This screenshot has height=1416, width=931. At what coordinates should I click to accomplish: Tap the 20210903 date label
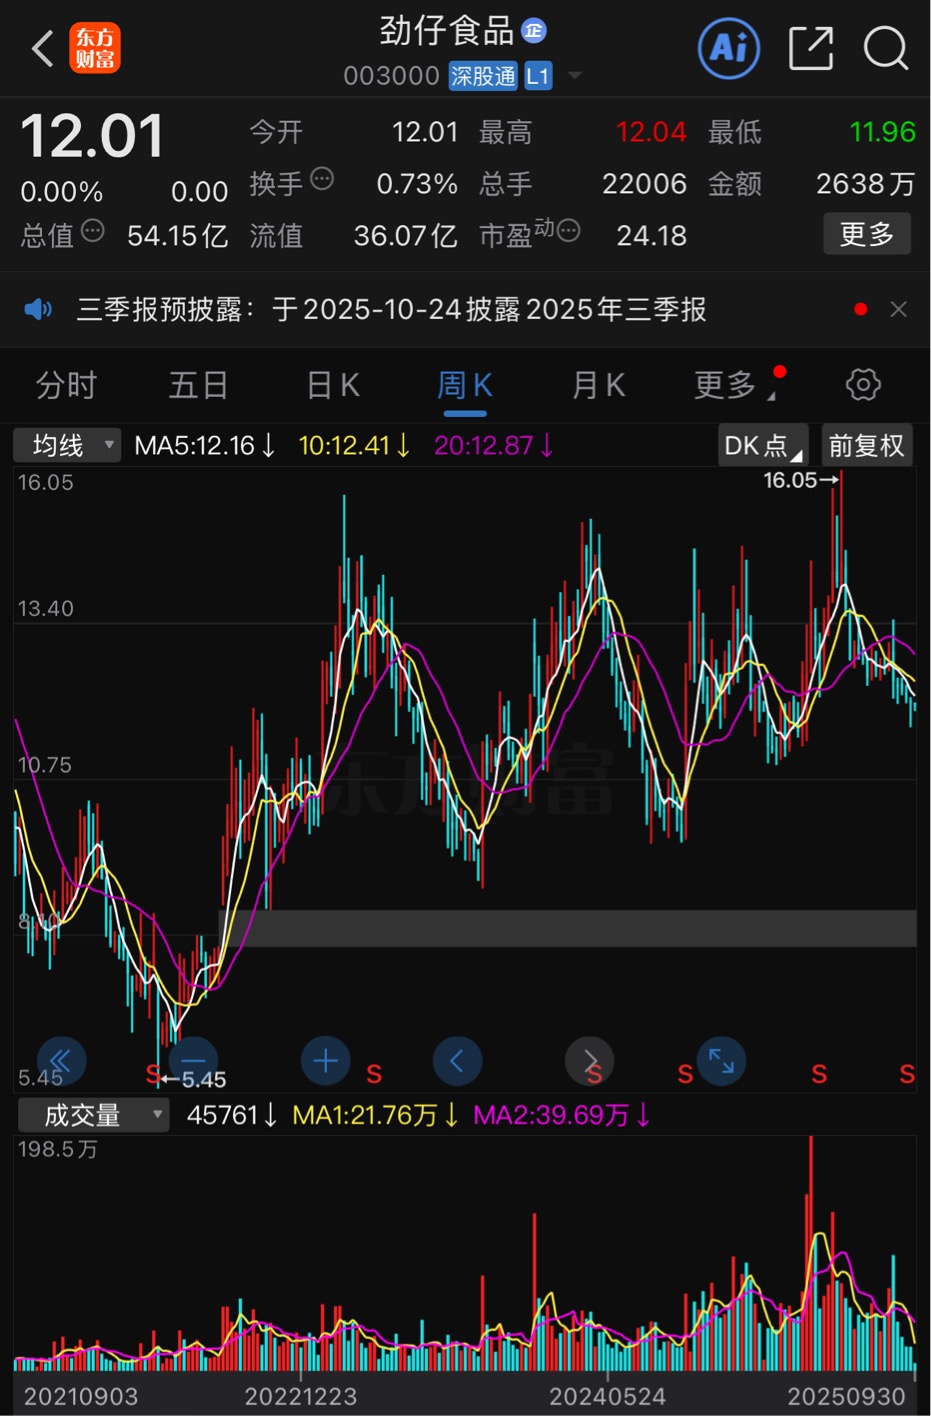click(x=81, y=1397)
